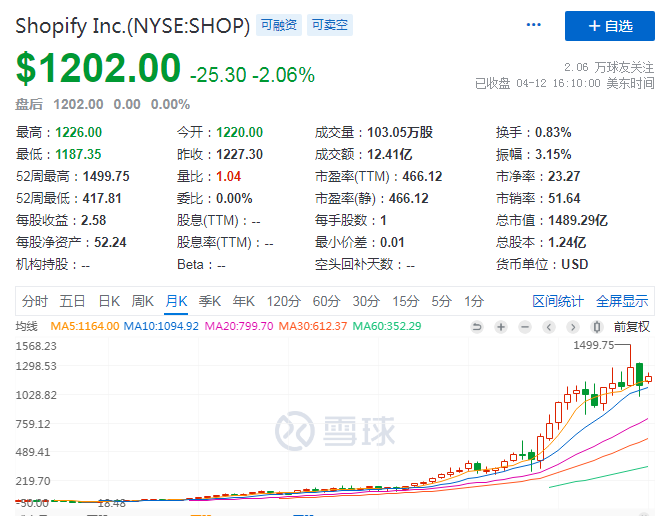Zoom out chart with minus icon

pyautogui.click(x=524, y=326)
